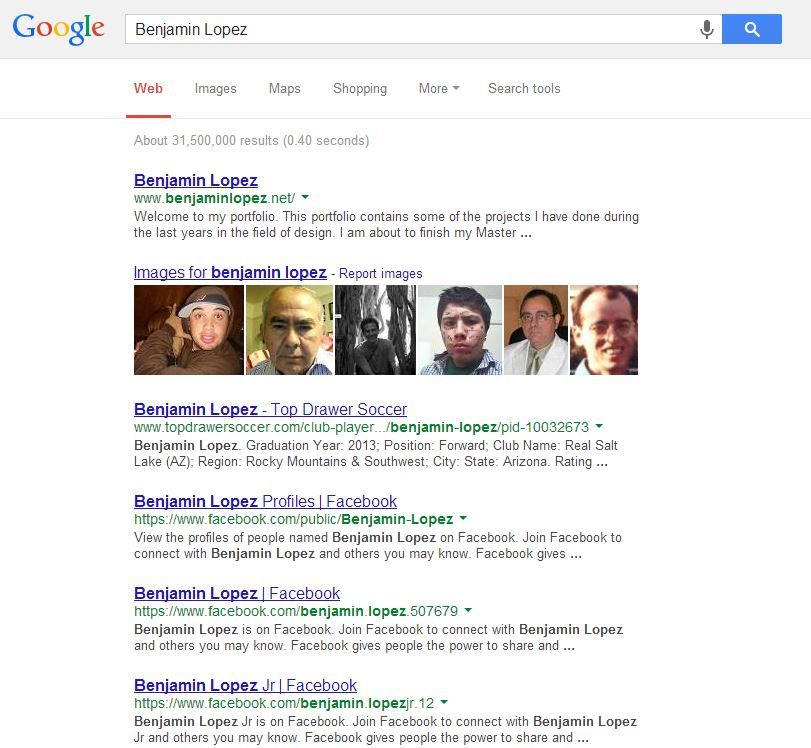This screenshot has height=748, width=811.
Task: Open Search tools options
Action: (x=523, y=89)
